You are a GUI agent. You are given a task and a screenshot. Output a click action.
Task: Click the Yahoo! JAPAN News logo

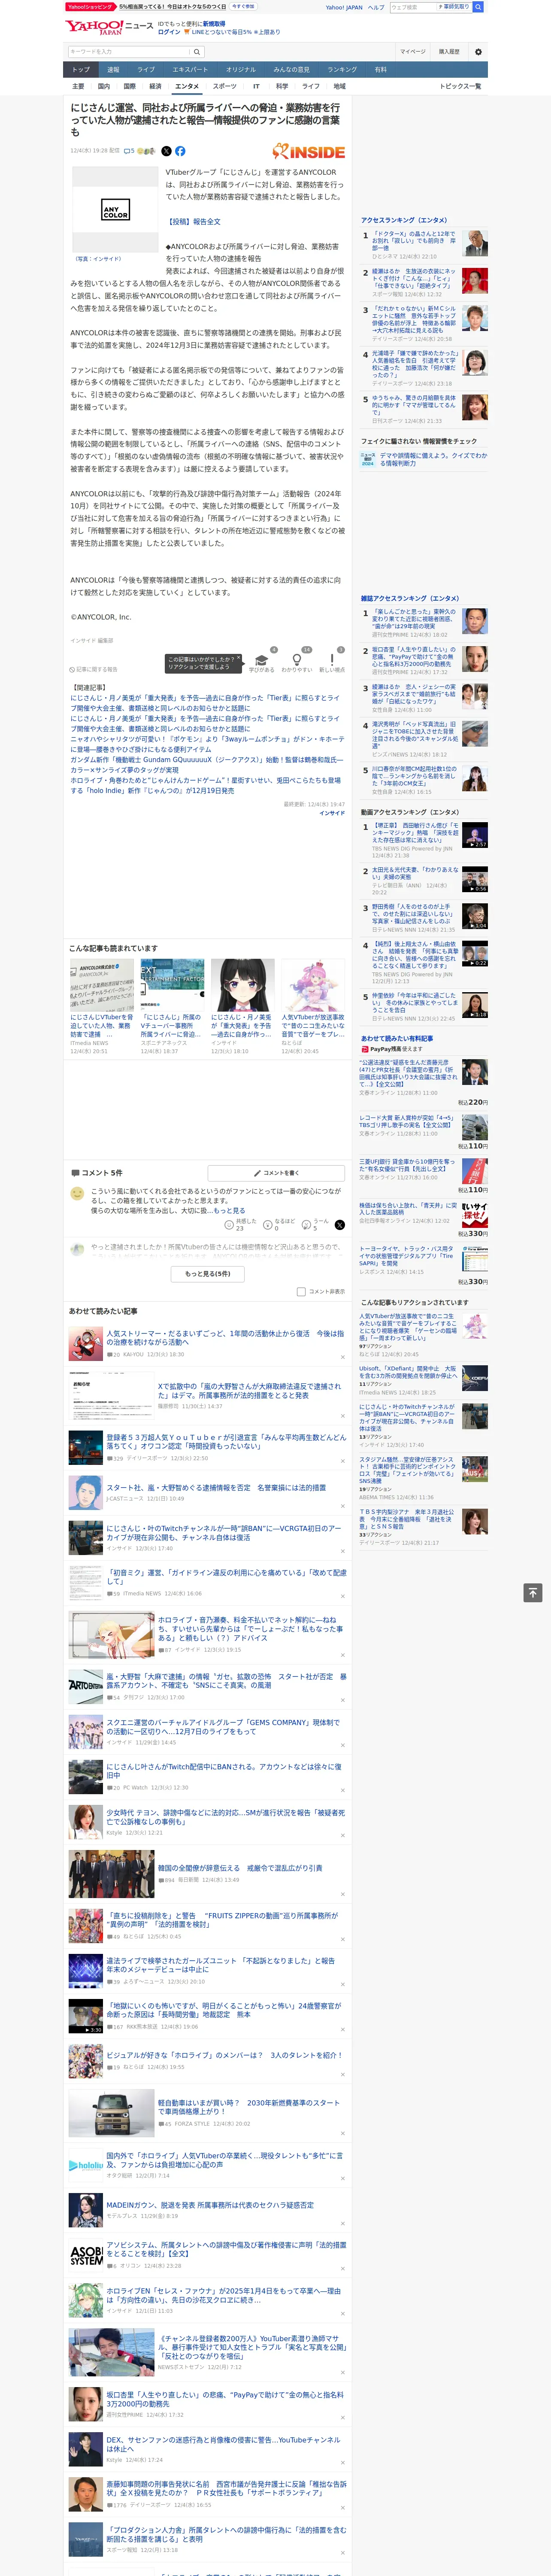[110, 27]
